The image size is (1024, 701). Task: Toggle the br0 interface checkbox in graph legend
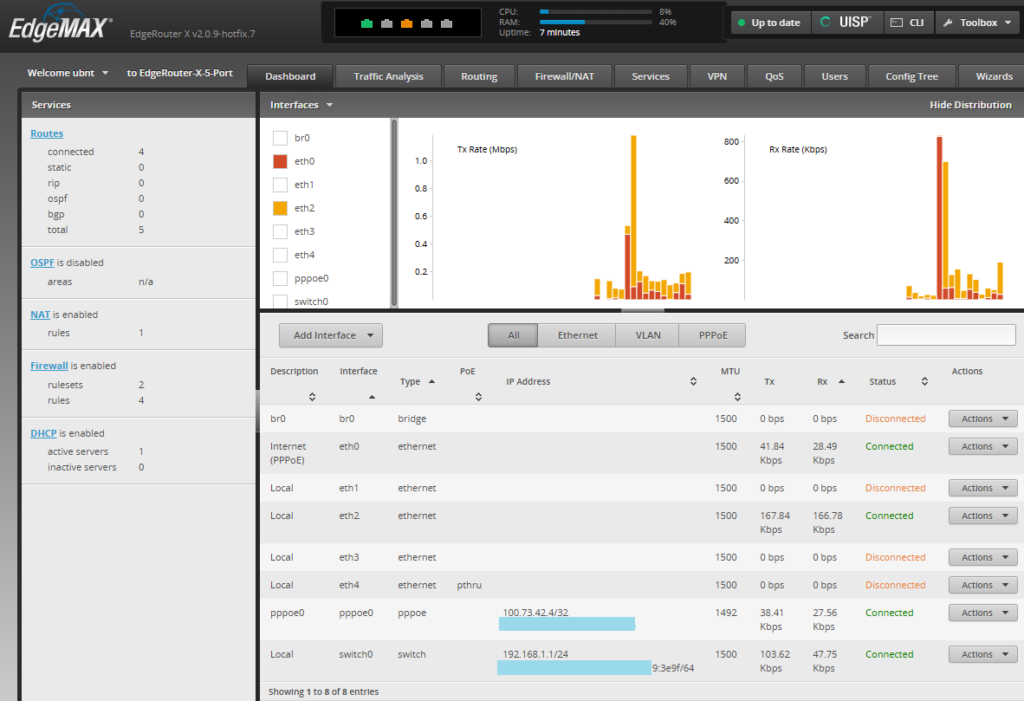tap(280, 138)
